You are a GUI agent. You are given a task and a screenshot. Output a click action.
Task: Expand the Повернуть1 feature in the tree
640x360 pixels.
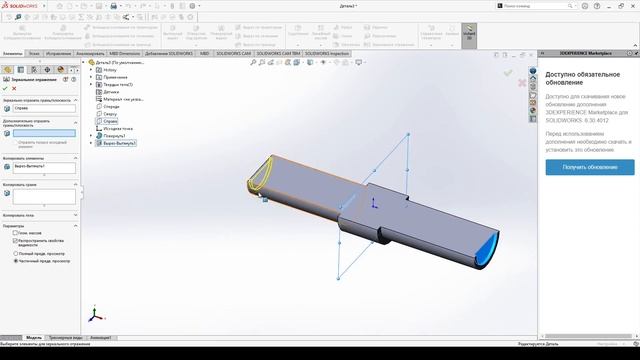pyautogui.click(x=91, y=136)
